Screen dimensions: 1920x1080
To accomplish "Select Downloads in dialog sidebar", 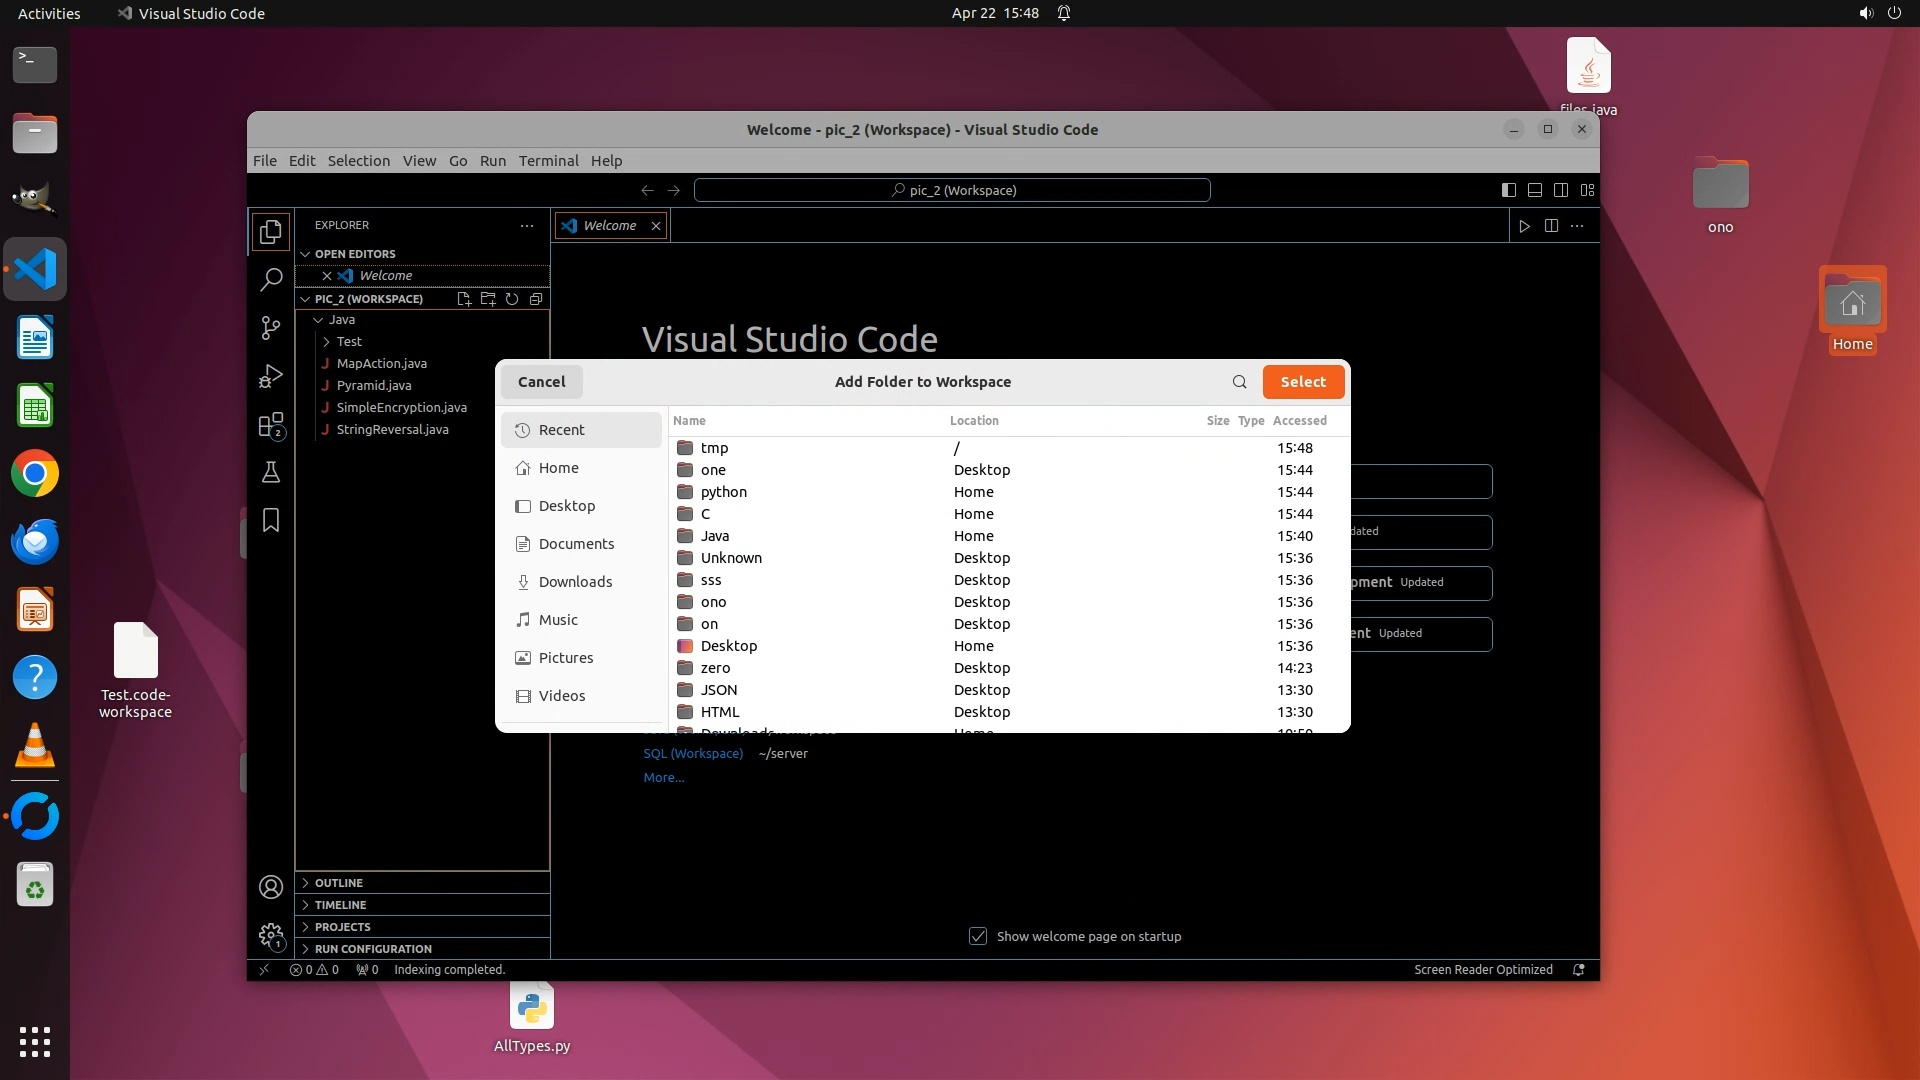I will point(575,582).
